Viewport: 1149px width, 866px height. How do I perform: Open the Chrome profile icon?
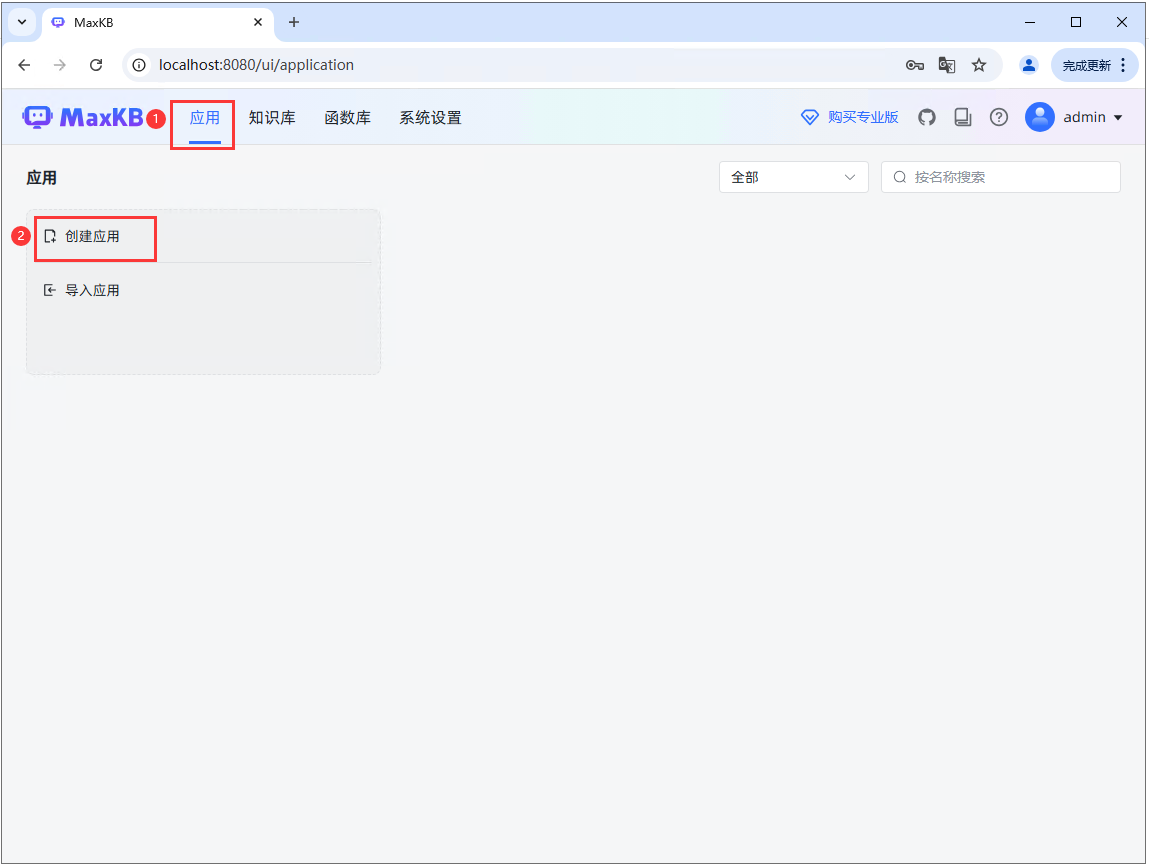pos(1029,65)
